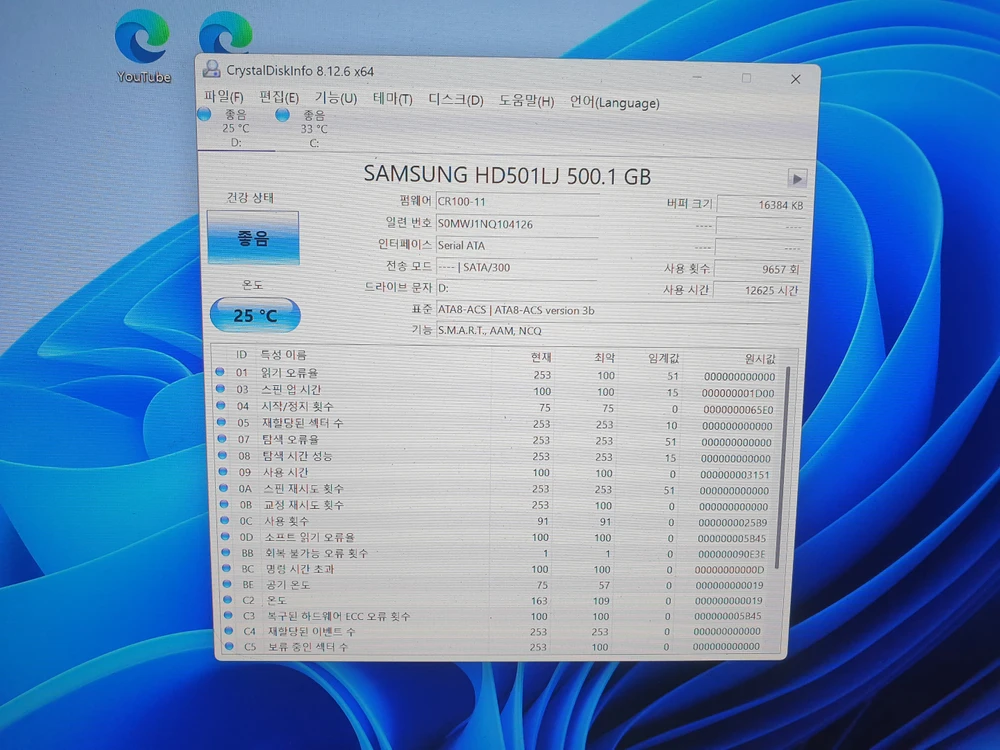
Task: Click the firmware field CR100-11
Action: point(517,202)
